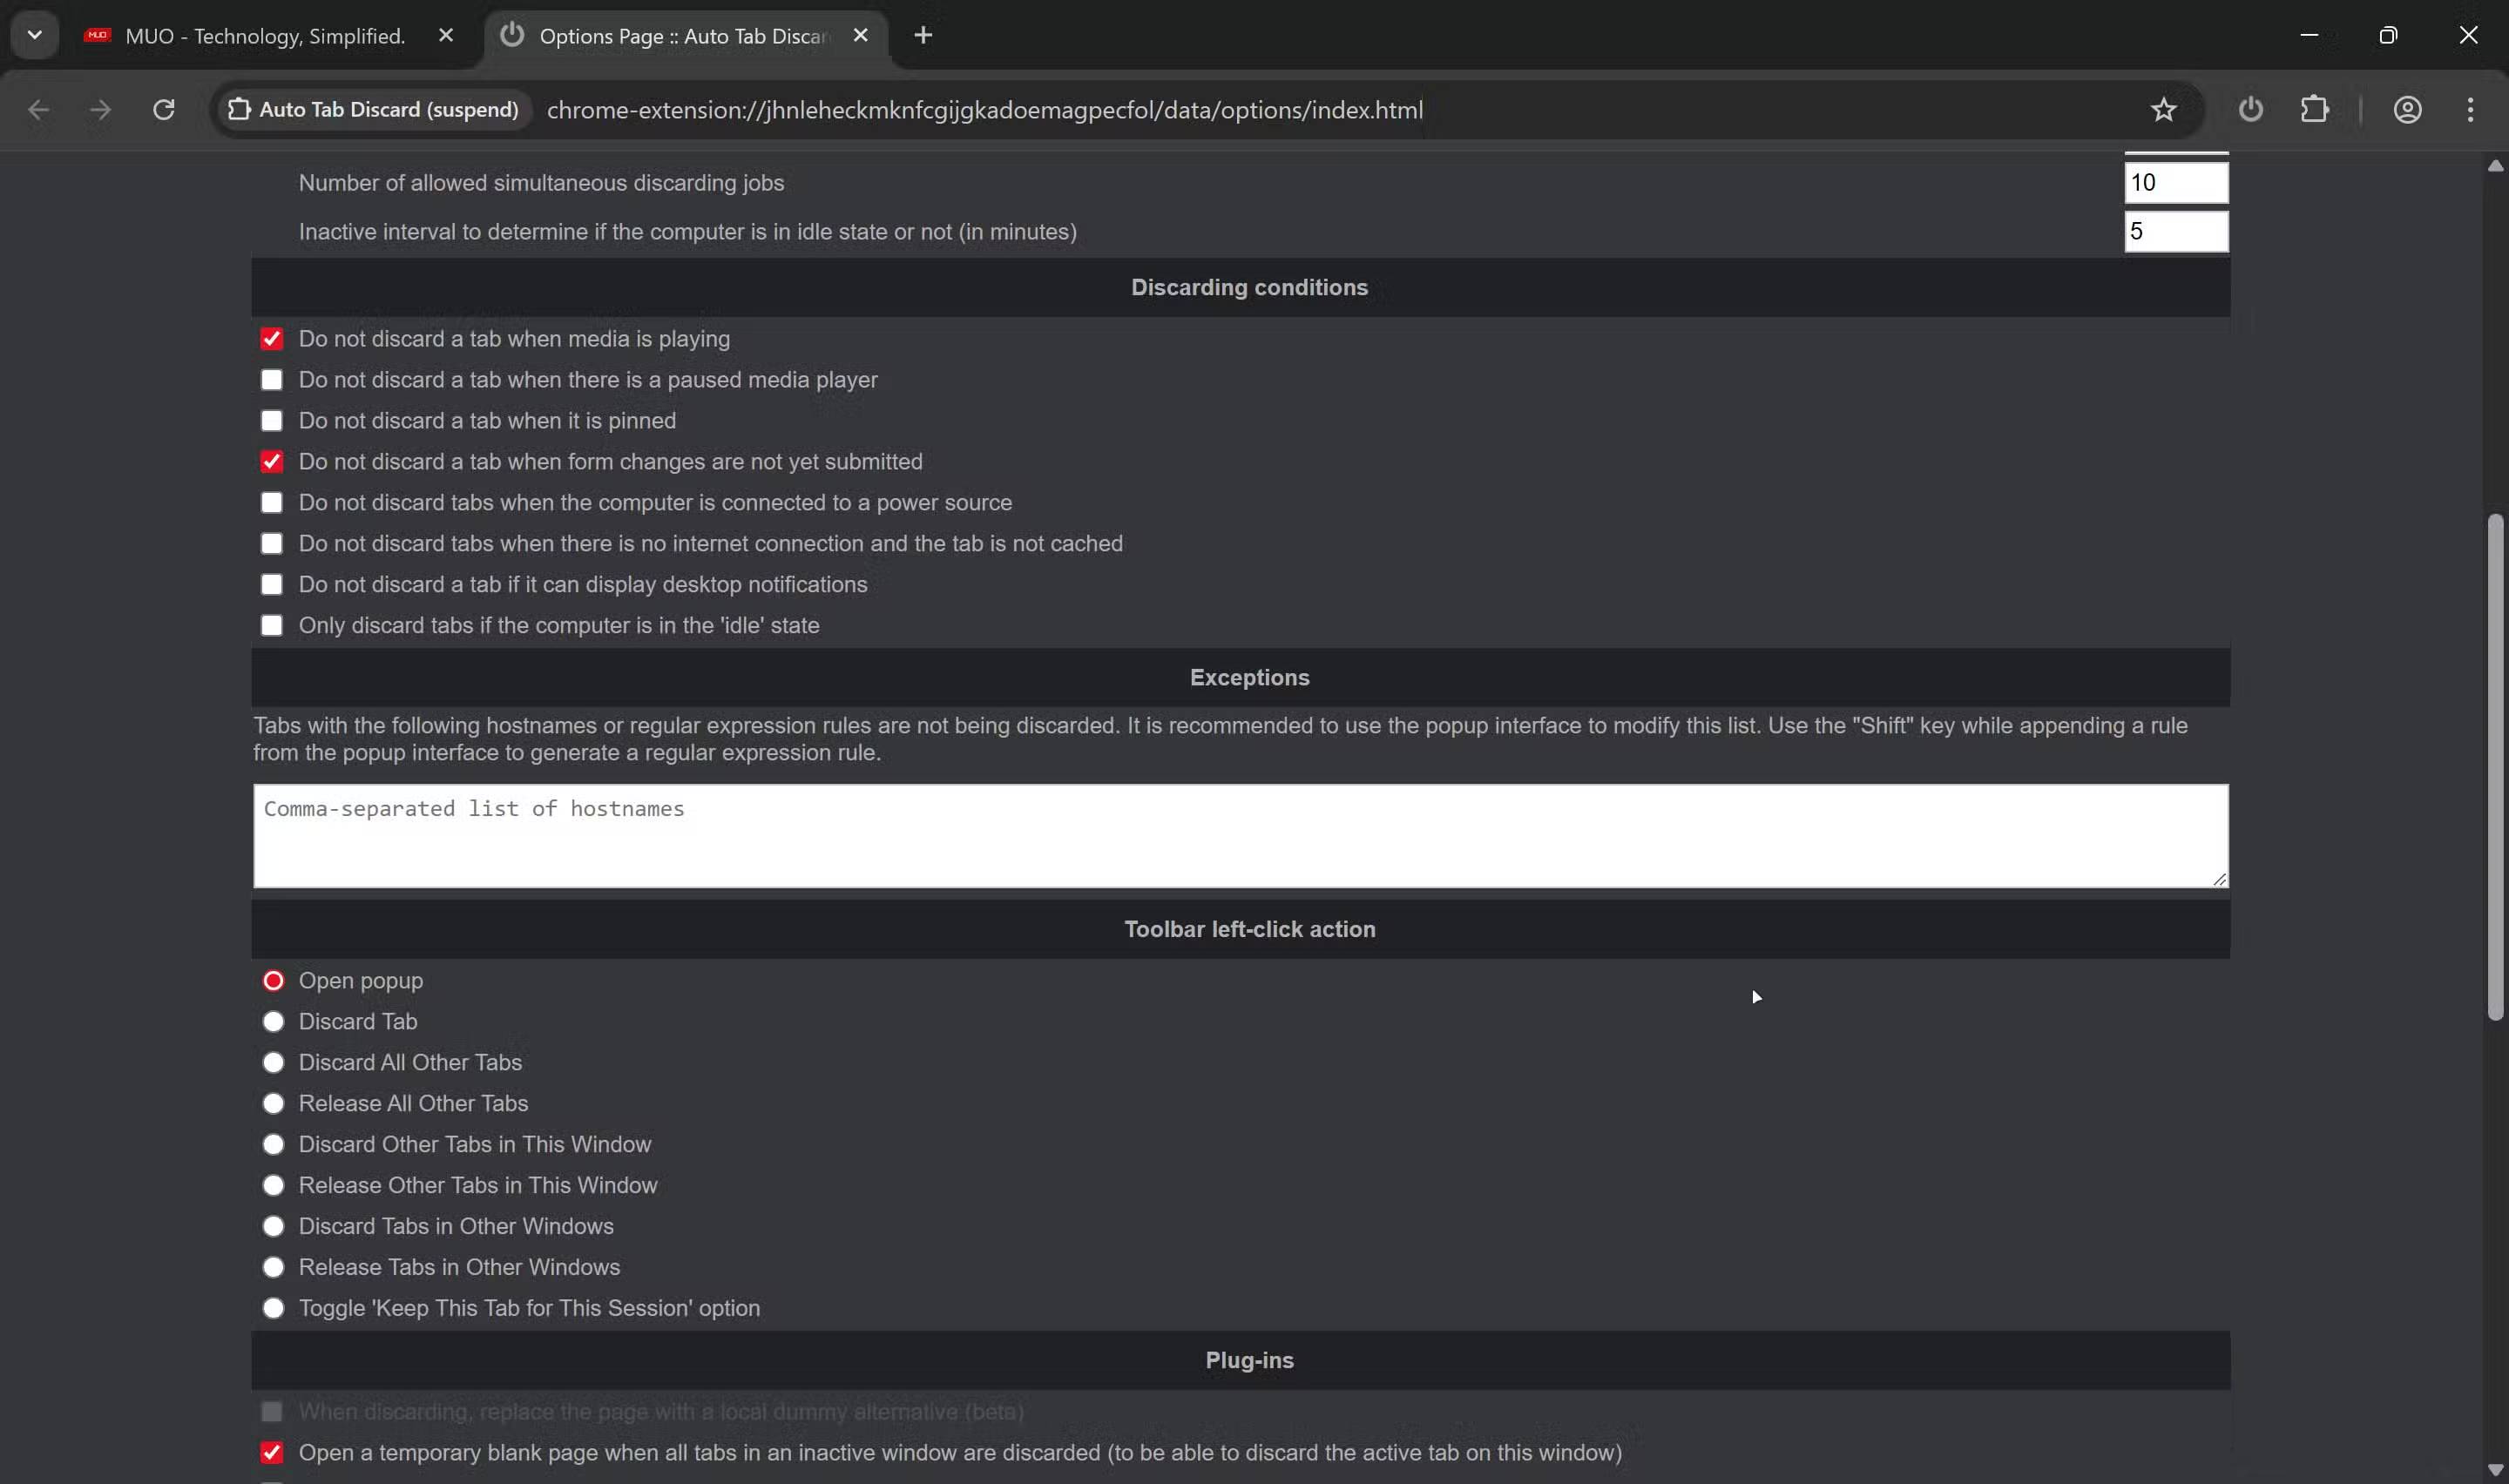Click the comma-separated hostnames text area
Viewport: 2509px width, 1484px height.
(1240, 836)
